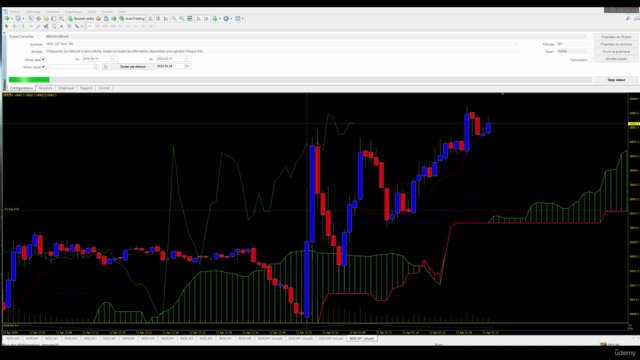Zoom out the chart toolbar icon
This screenshot has width=640, height=360.
(182, 19)
